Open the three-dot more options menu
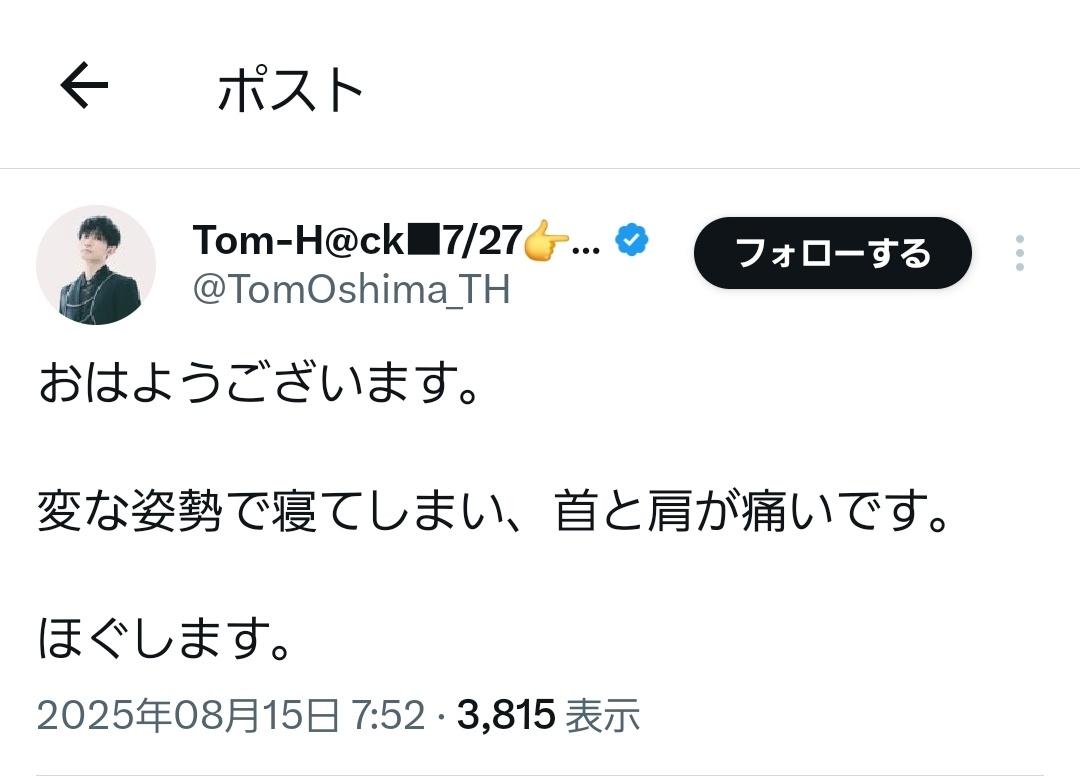1080x782 pixels. [x=1019, y=254]
